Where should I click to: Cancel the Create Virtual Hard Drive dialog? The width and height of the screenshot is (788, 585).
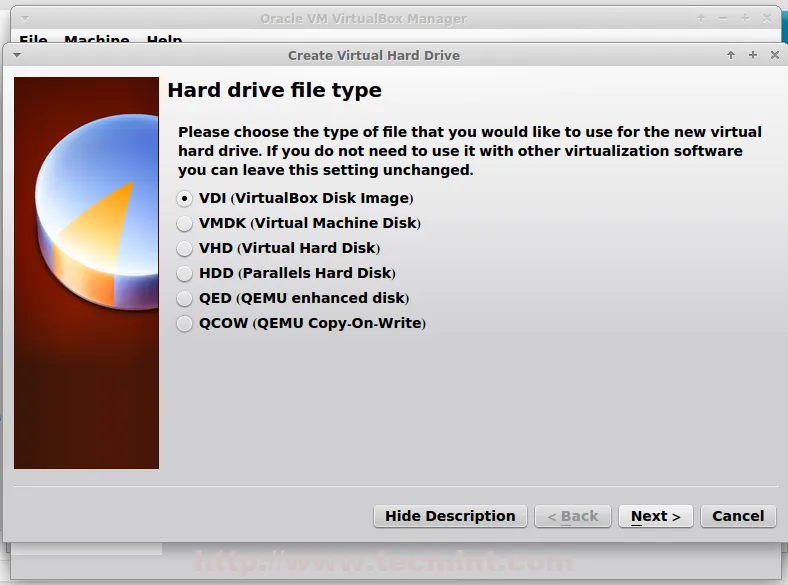[x=738, y=516]
